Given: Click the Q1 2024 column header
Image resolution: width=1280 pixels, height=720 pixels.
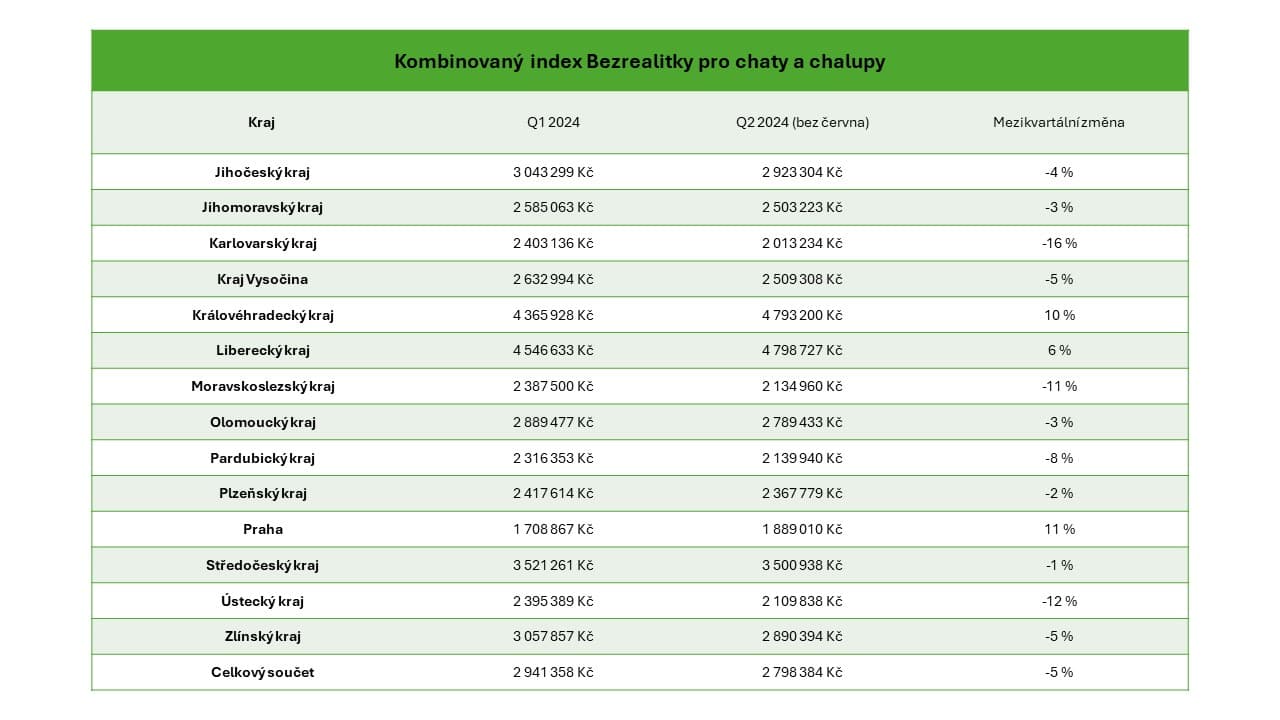Looking at the screenshot, I should click(x=553, y=123).
